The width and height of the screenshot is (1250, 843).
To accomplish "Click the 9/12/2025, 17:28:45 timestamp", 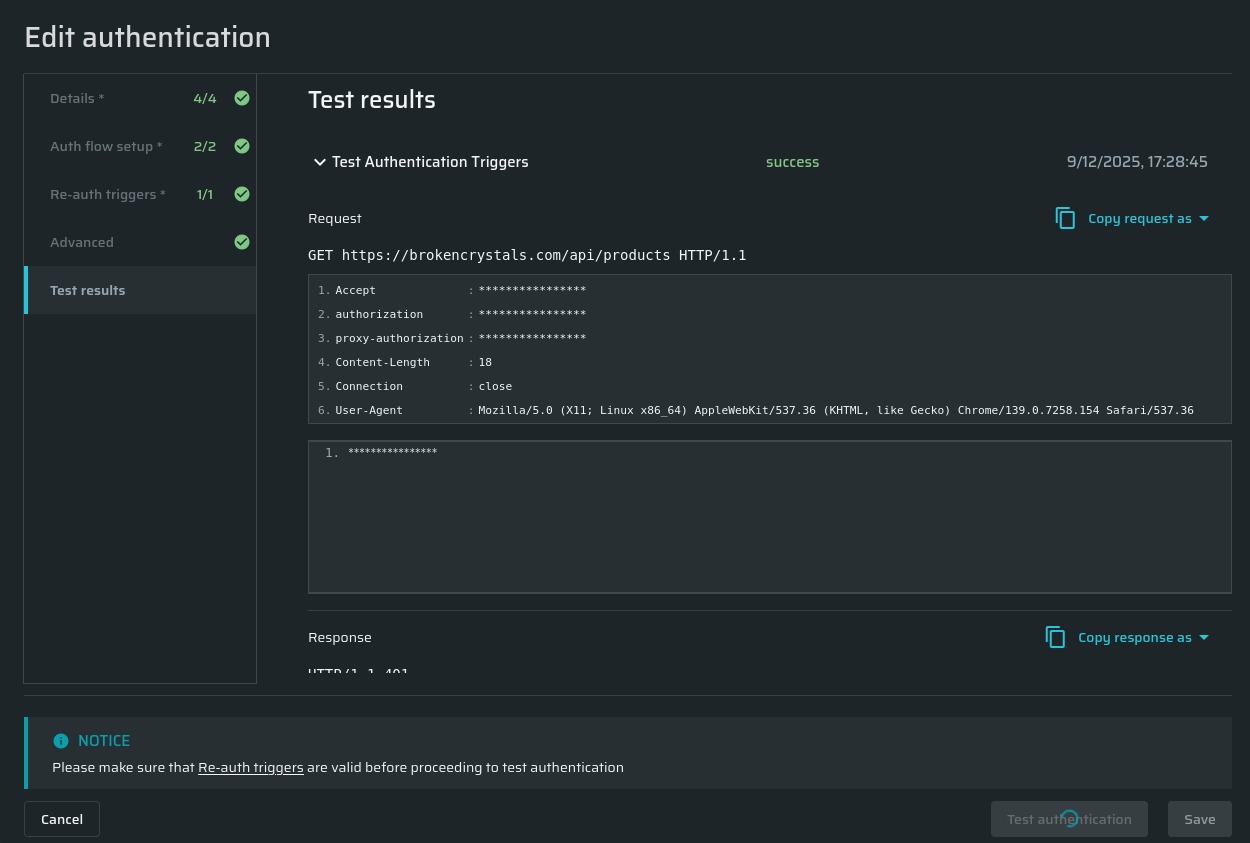I will tap(1137, 162).
